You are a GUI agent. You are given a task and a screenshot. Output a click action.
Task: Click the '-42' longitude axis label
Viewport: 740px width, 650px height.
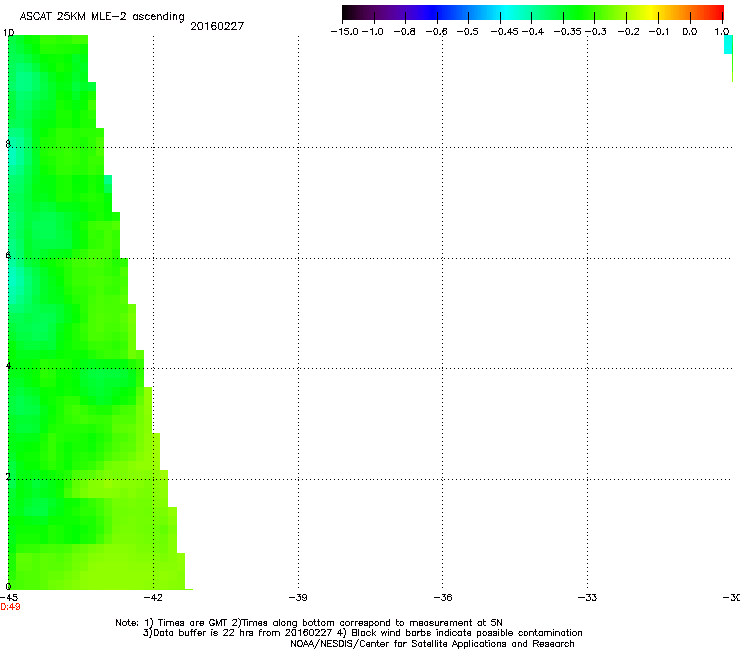point(153,598)
